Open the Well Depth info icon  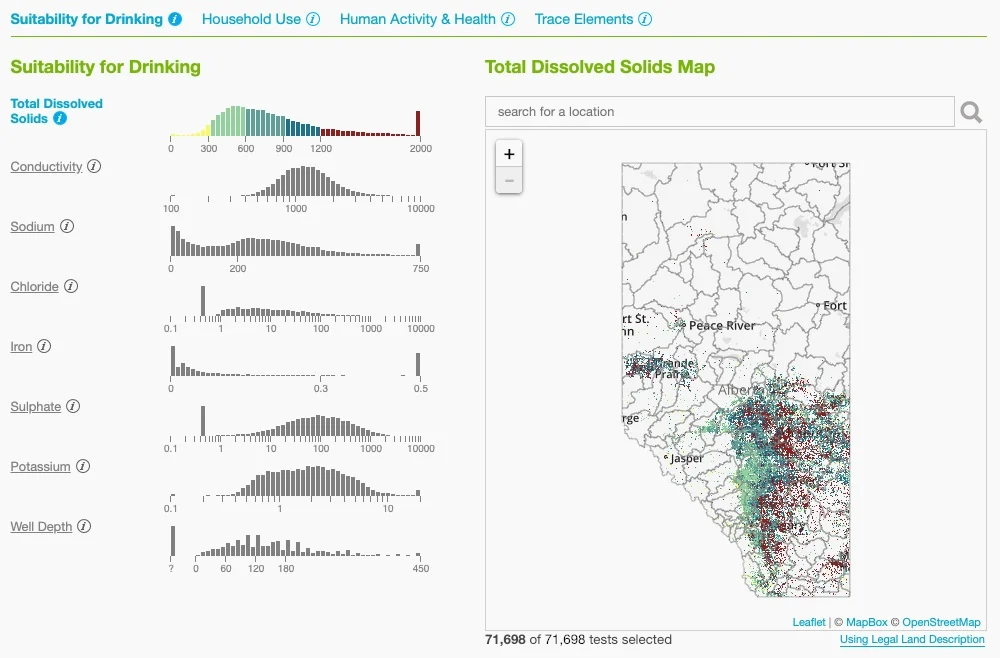click(x=85, y=527)
